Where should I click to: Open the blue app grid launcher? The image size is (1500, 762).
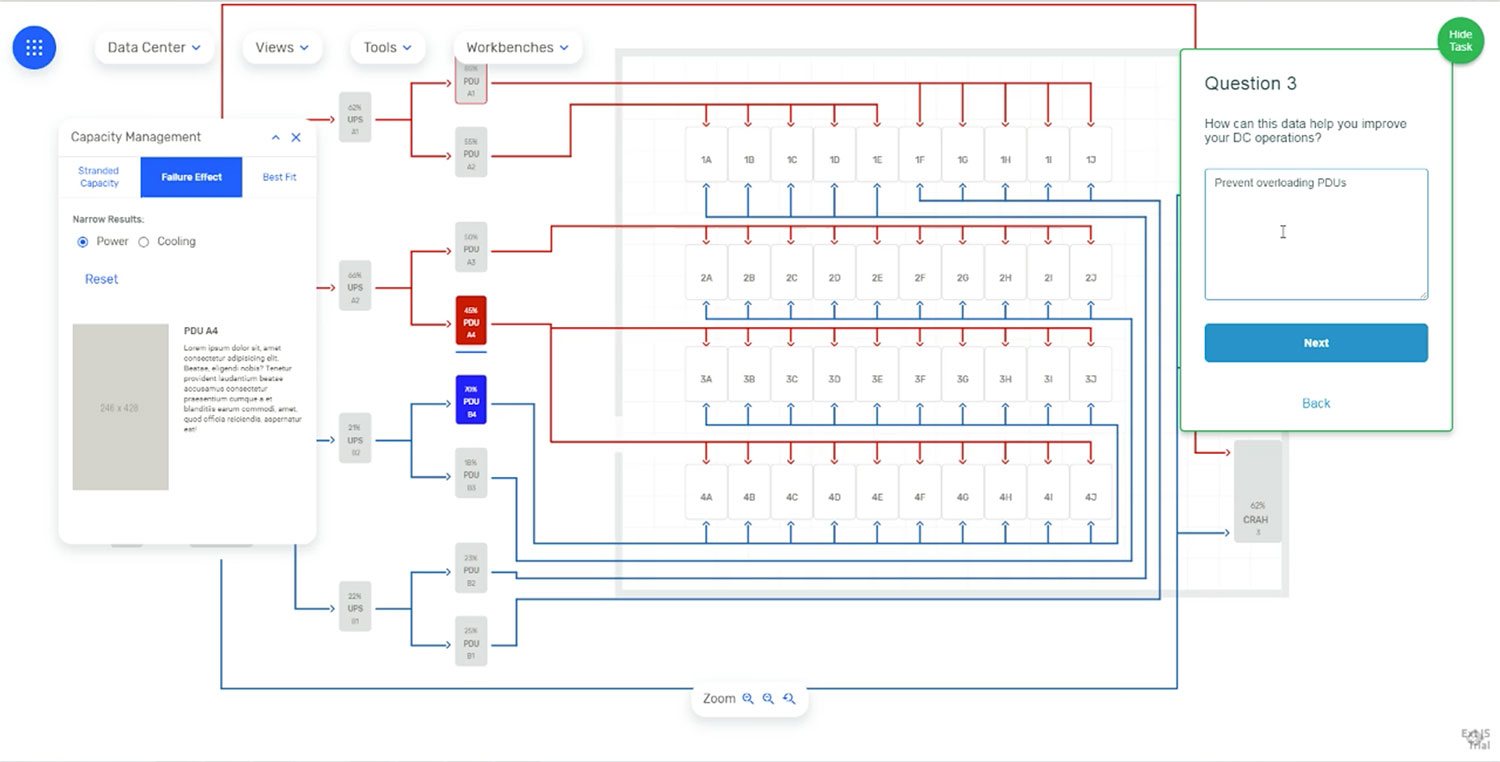[x=34, y=47]
